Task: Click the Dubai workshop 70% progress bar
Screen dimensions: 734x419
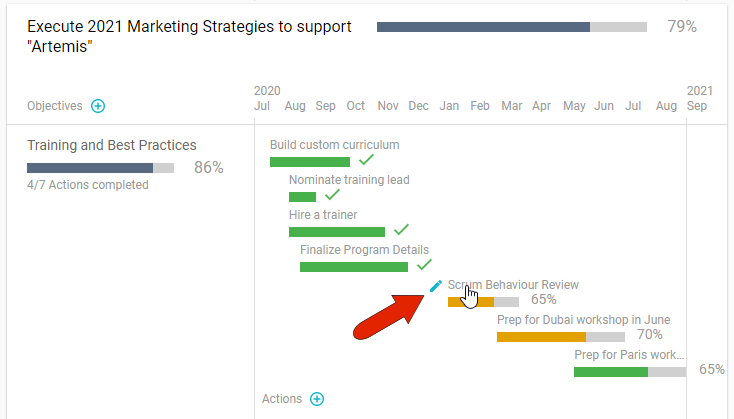Action: (x=560, y=337)
